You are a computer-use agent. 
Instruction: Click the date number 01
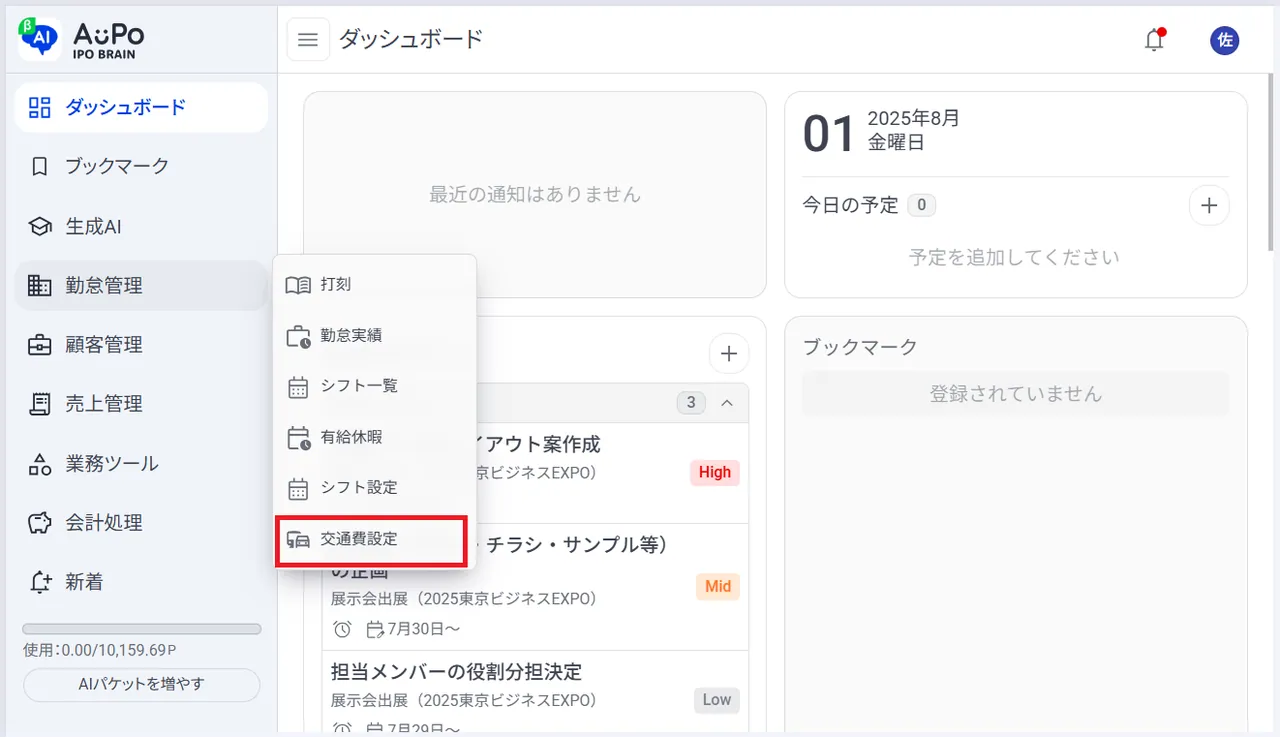point(829,134)
